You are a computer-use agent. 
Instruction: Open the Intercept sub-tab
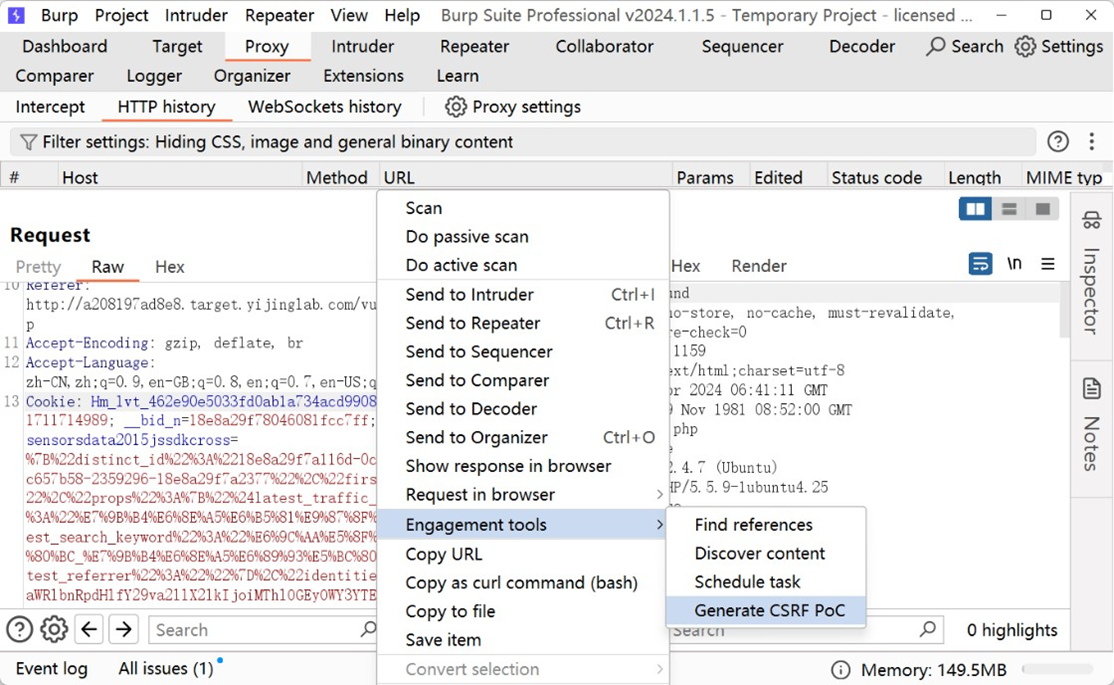pyautogui.click(x=50, y=107)
